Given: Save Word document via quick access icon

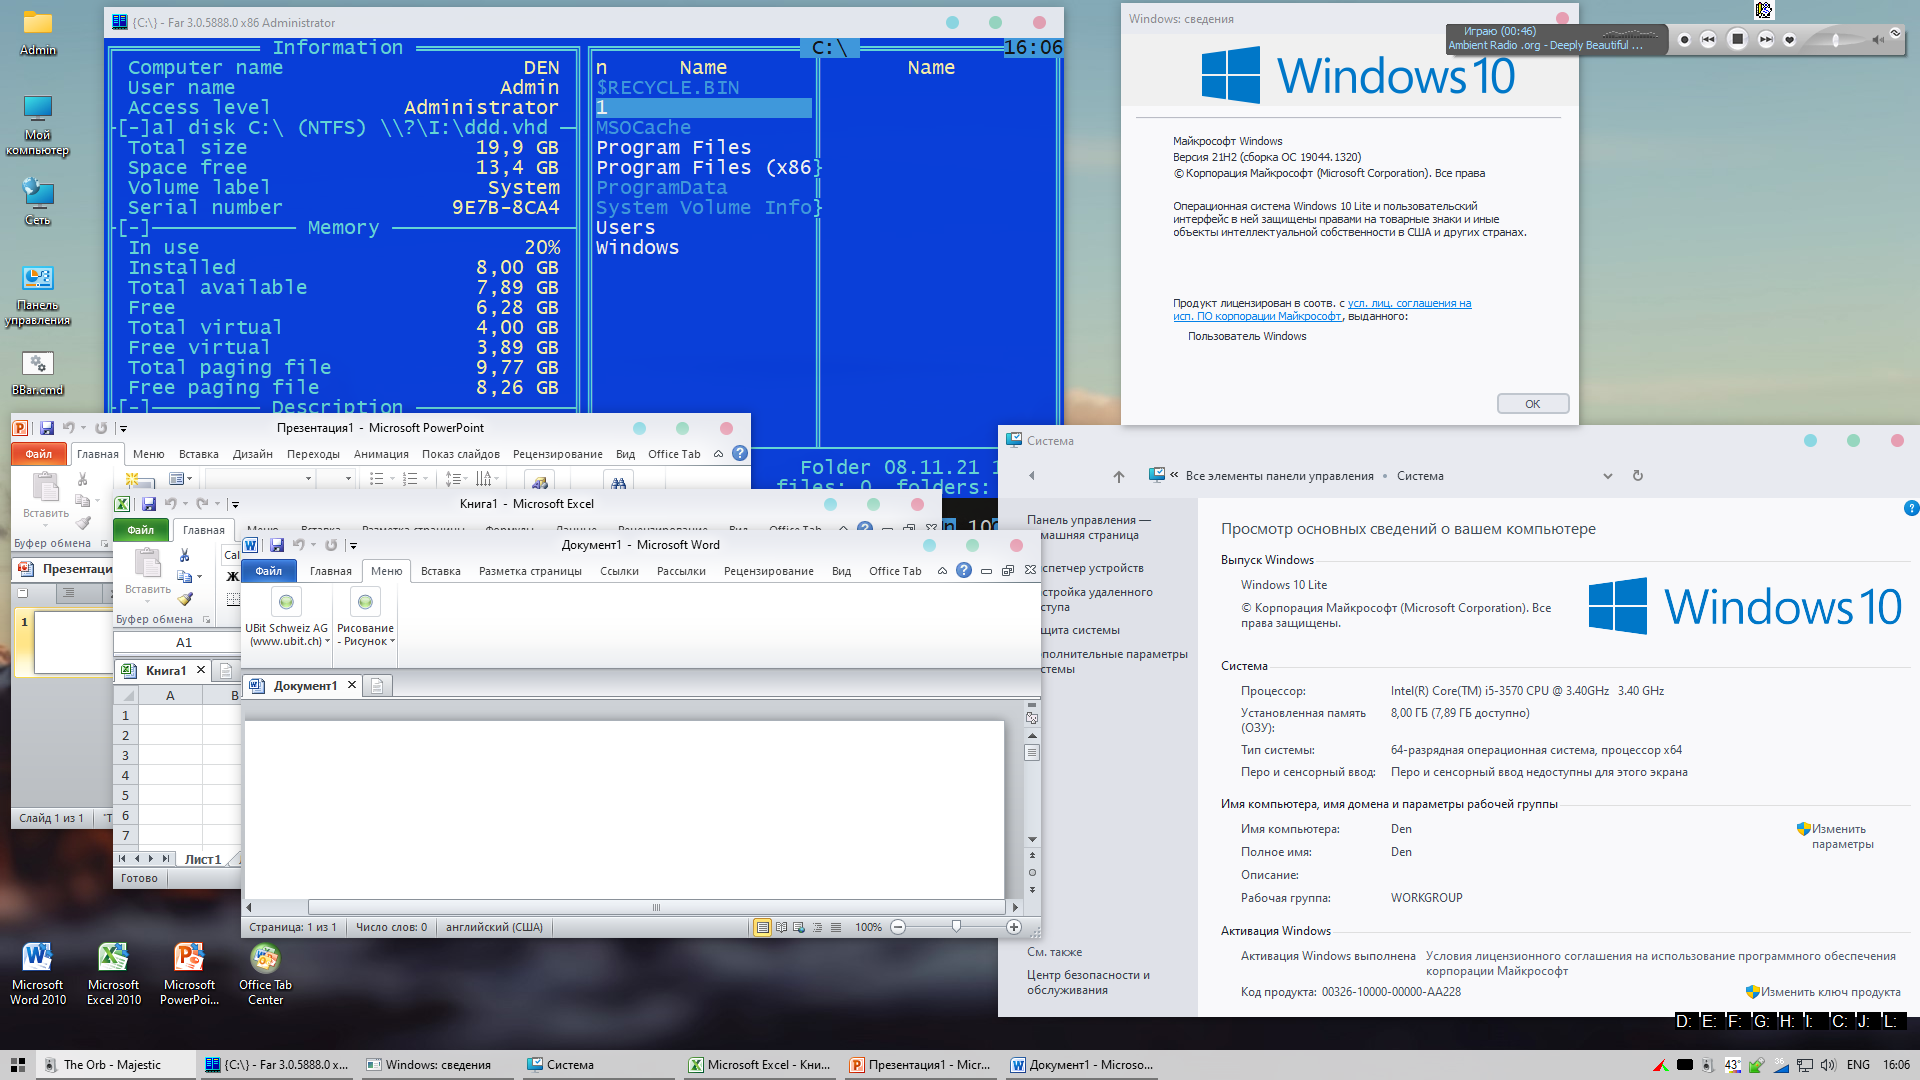Looking at the screenshot, I should point(277,545).
